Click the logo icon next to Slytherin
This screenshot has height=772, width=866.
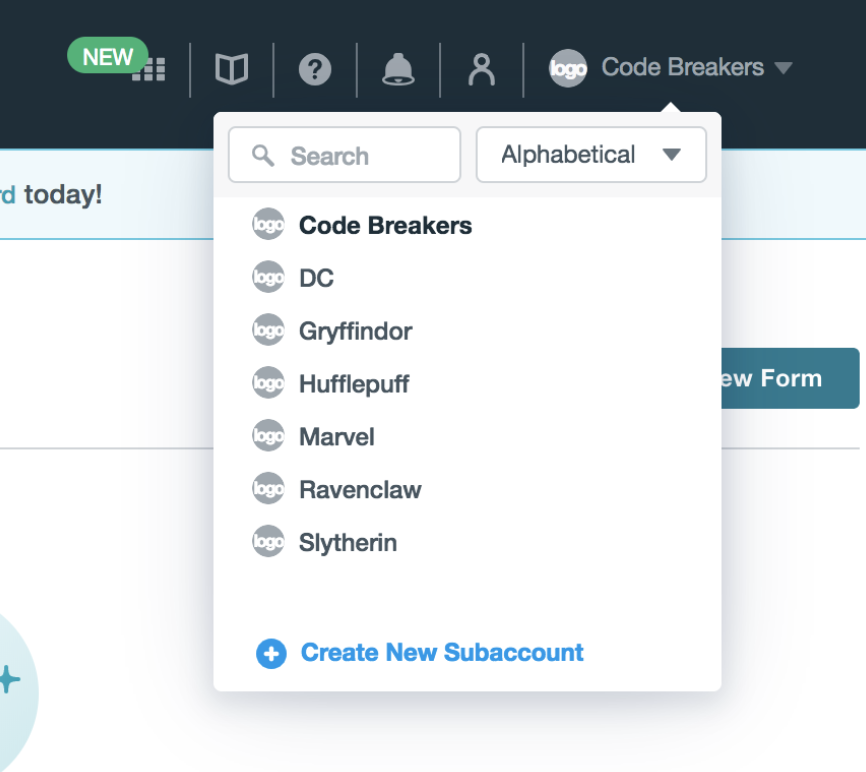pyautogui.click(x=268, y=542)
